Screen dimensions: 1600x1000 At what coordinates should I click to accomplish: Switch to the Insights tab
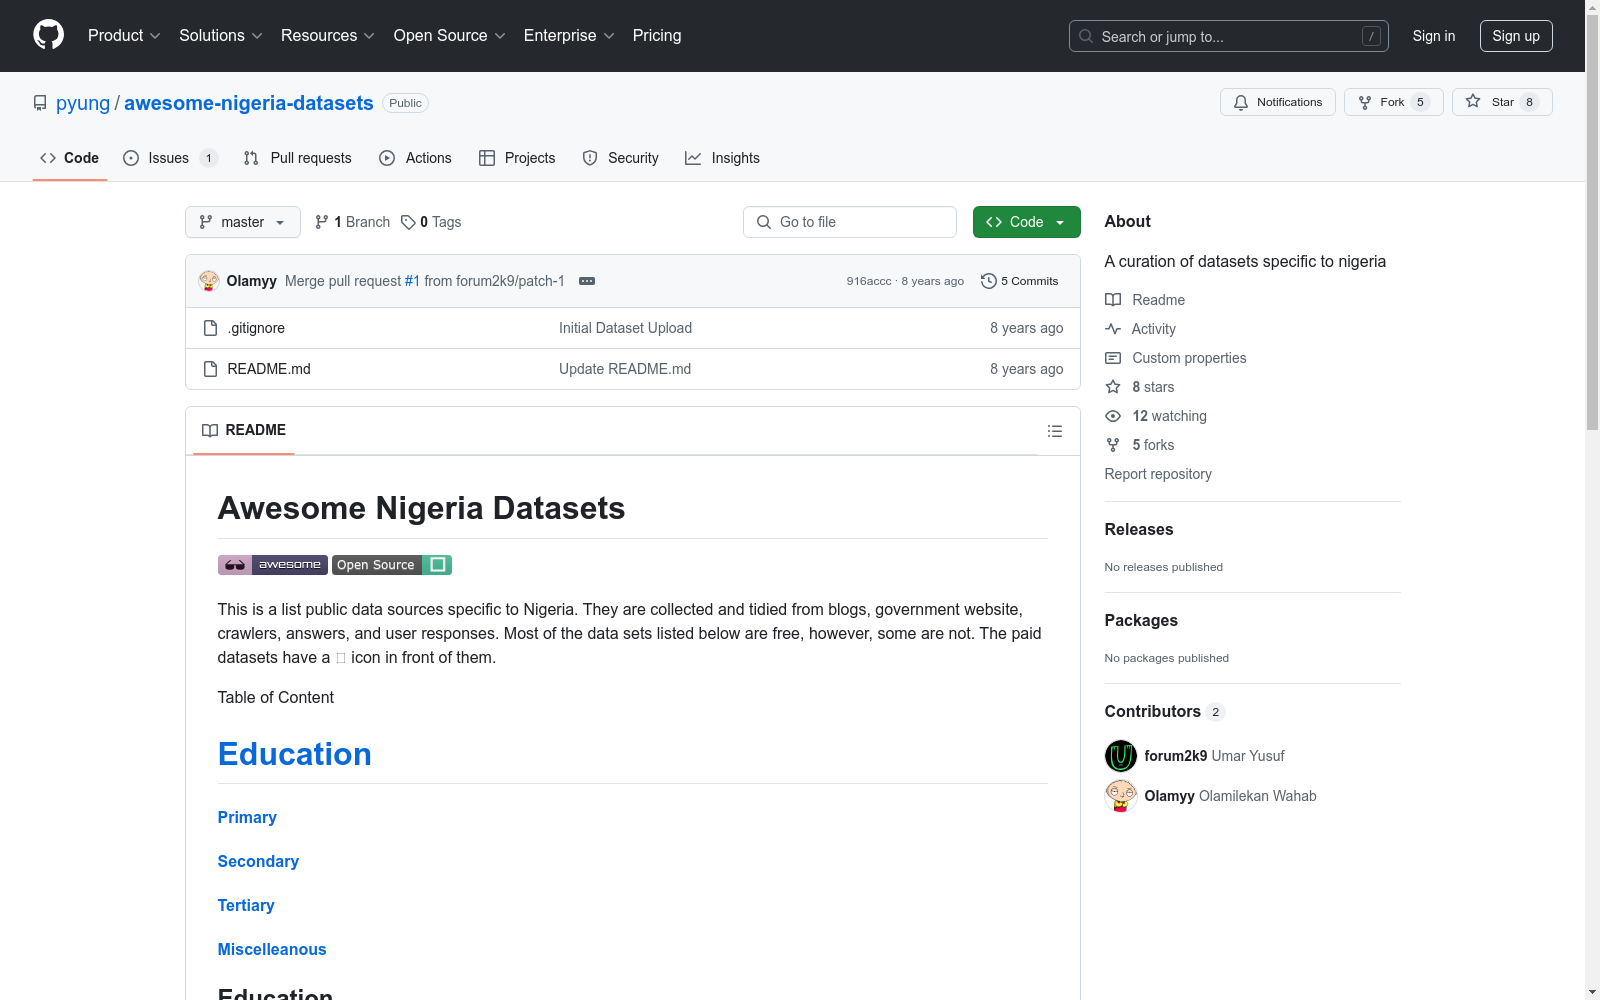(x=722, y=158)
